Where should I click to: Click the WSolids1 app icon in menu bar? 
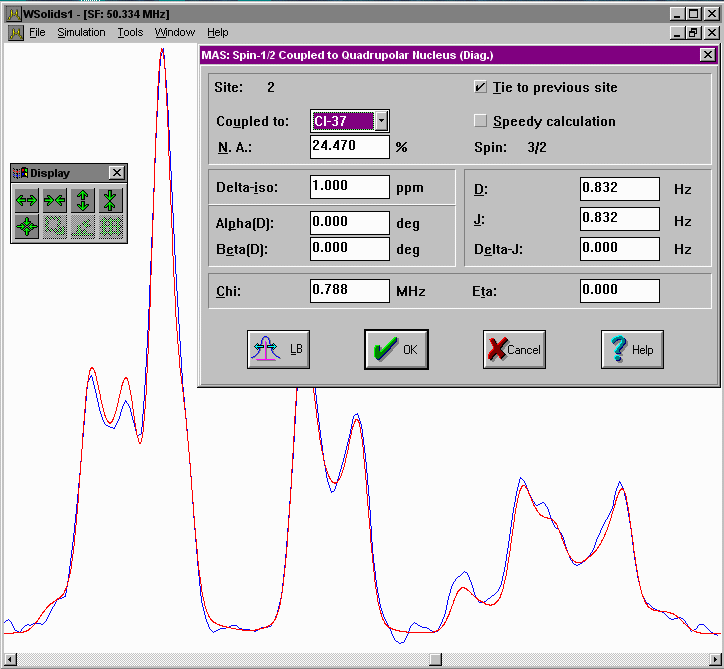(x=15, y=32)
